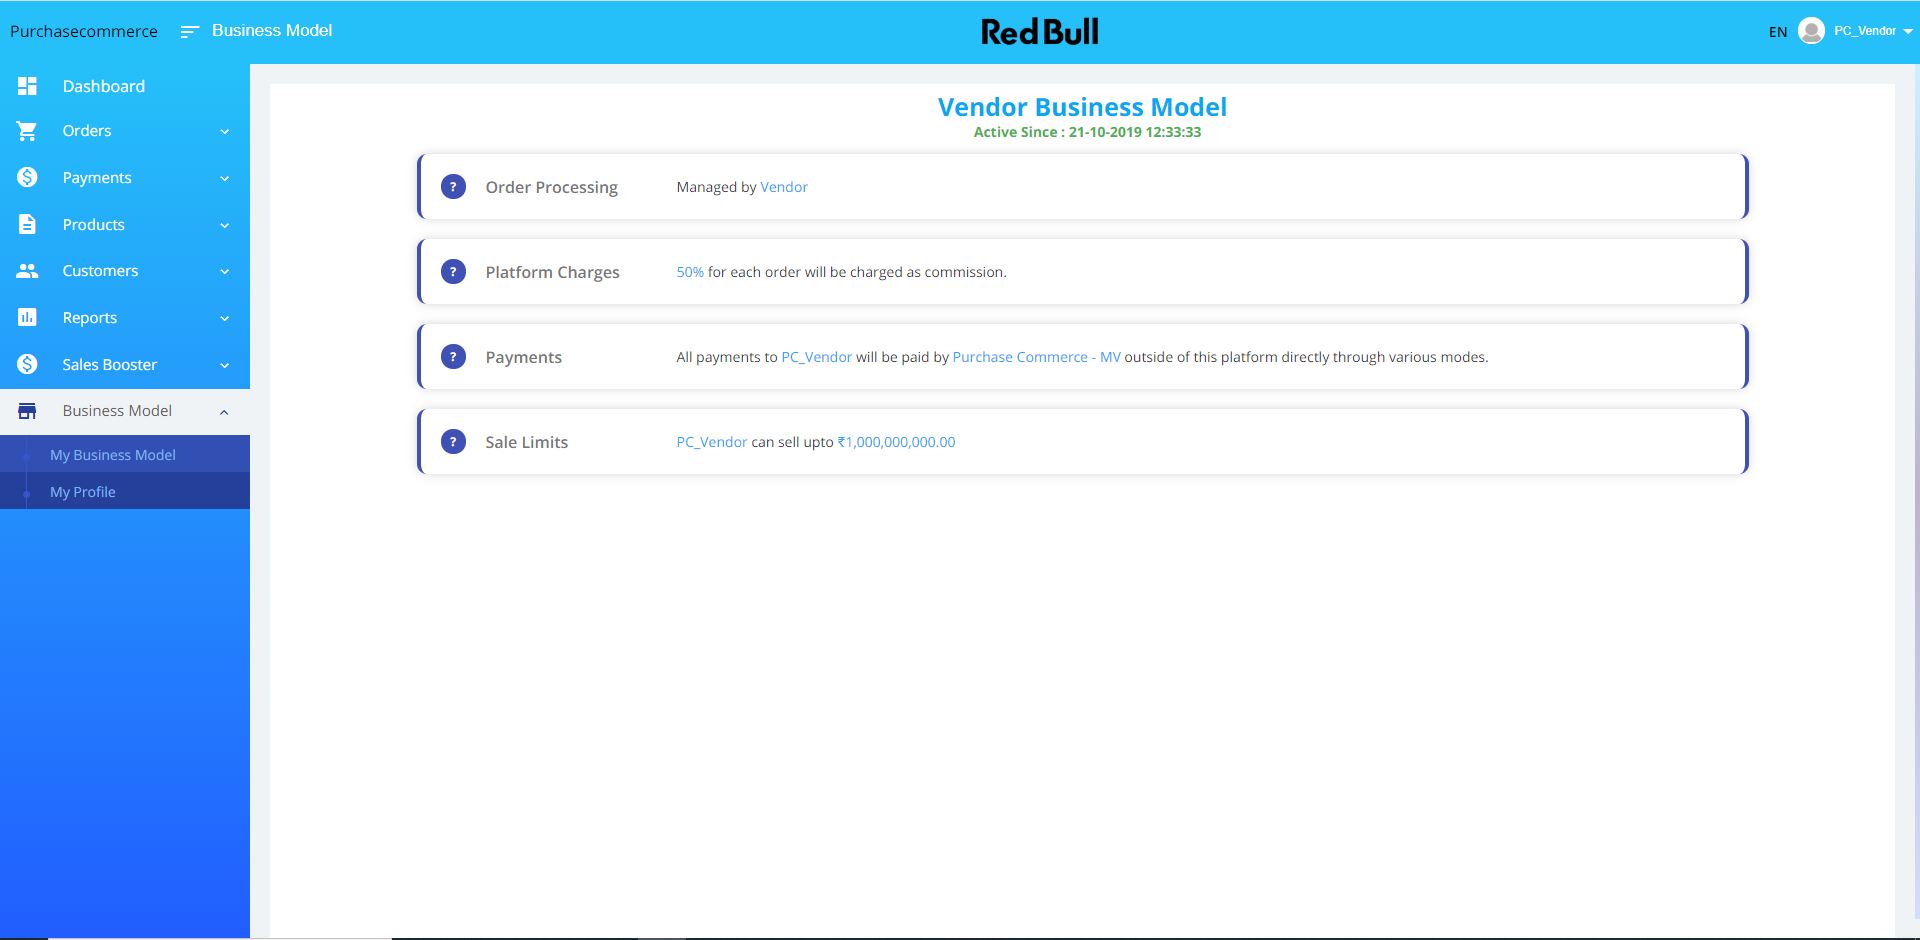Expand the Reports menu chevron
The image size is (1920, 940).
click(x=225, y=319)
